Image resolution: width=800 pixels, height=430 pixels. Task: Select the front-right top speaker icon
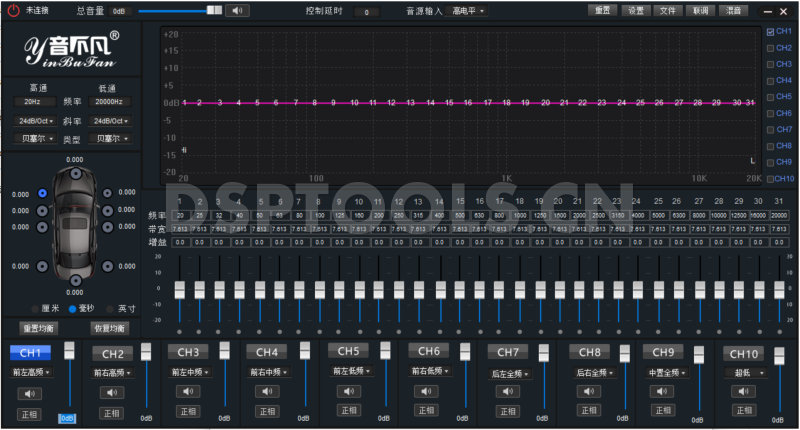pyautogui.click(x=107, y=193)
